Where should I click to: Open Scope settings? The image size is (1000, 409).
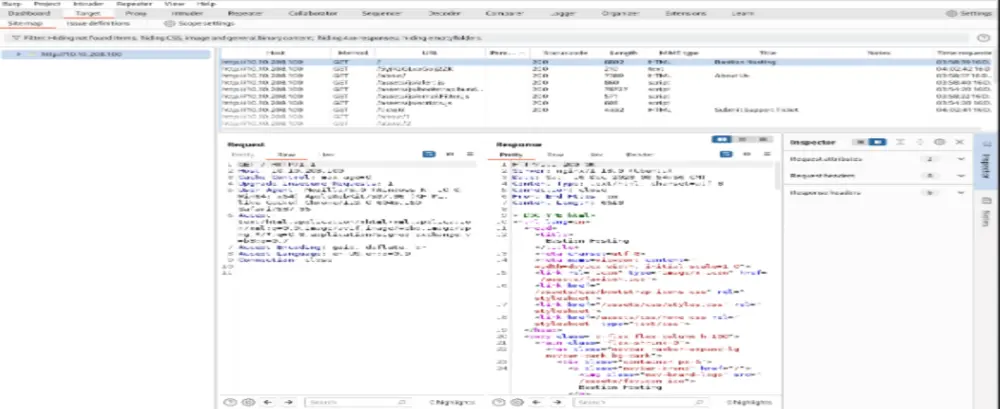pyautogui.click(x=200, y=23)
